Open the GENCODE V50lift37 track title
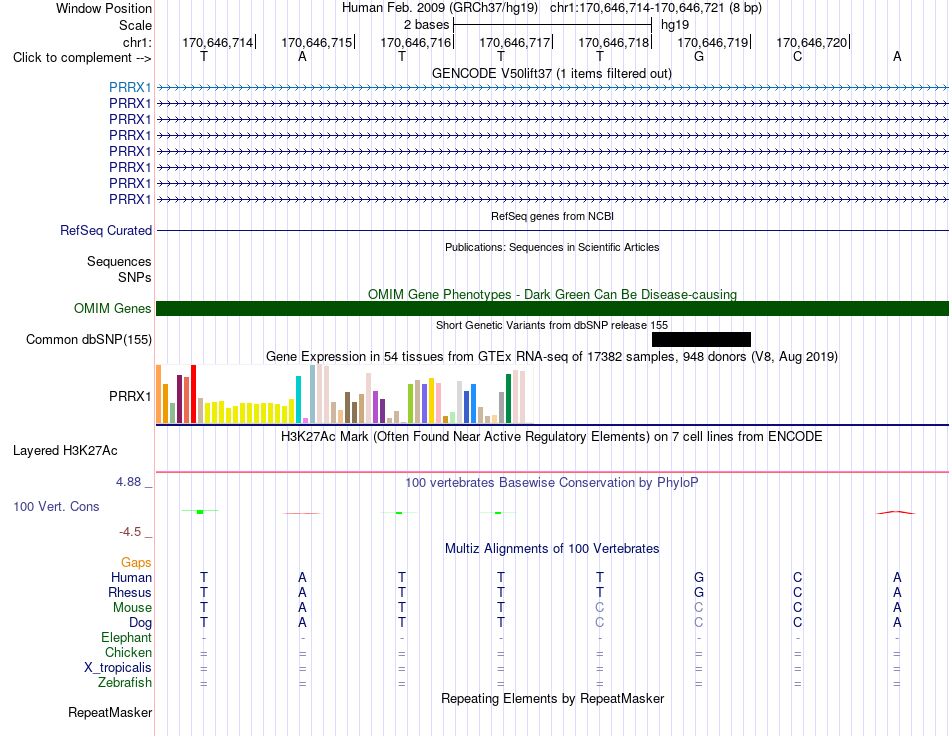 coord(551,73)
